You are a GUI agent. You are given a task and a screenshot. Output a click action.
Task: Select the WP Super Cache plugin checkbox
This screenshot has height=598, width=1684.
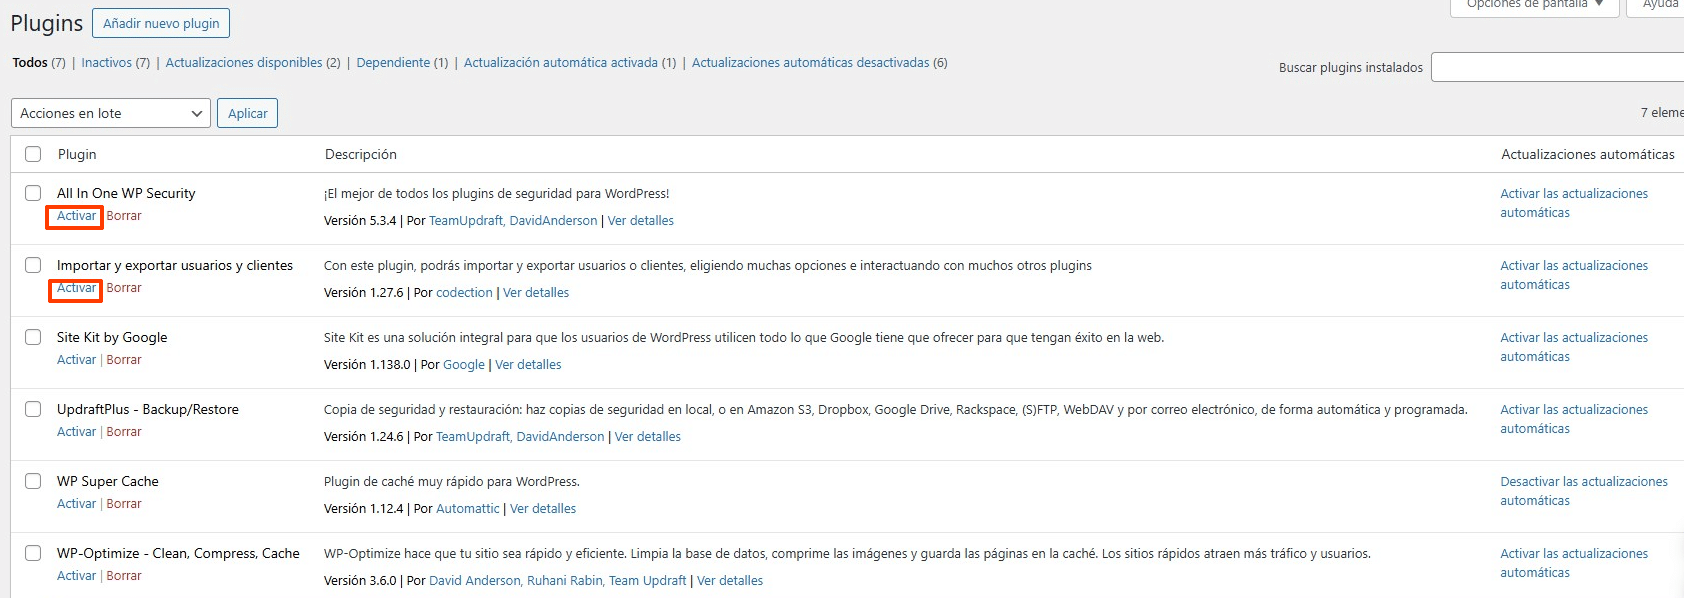click(33, 481)
